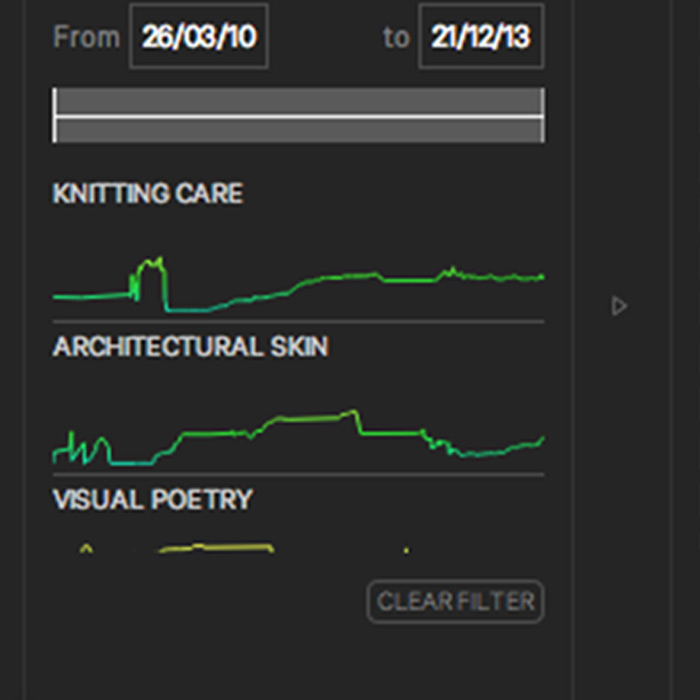Click the small yellow peak starting Visual Poetry chart
This screenshot has height=700, width=700.
[x=85, y=547]
